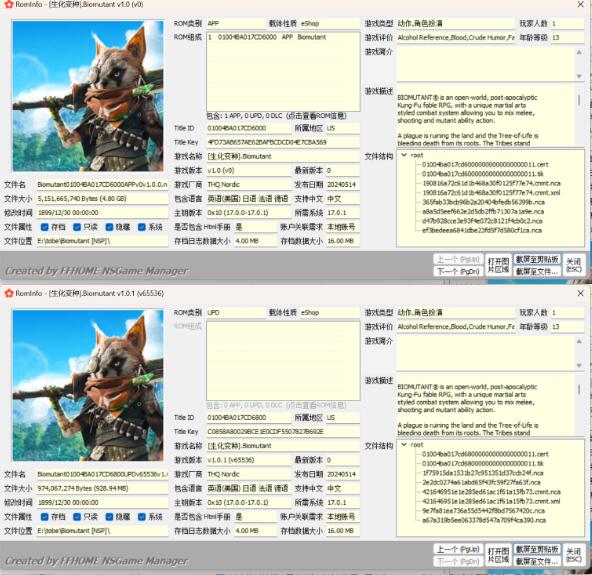Select 01004ba017cd6000...cert file in top tree
The width and height of the screenshot is (592, 575).
(x=485, y=165)
